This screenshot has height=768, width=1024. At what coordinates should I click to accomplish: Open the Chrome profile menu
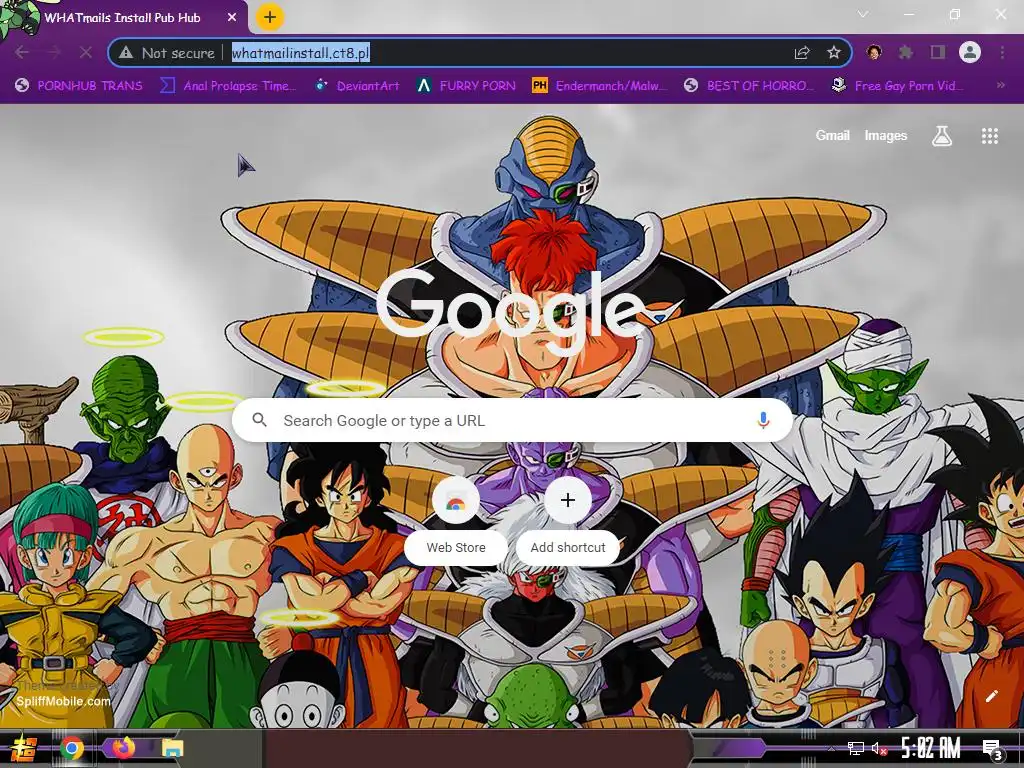click(x=970, y=52)
